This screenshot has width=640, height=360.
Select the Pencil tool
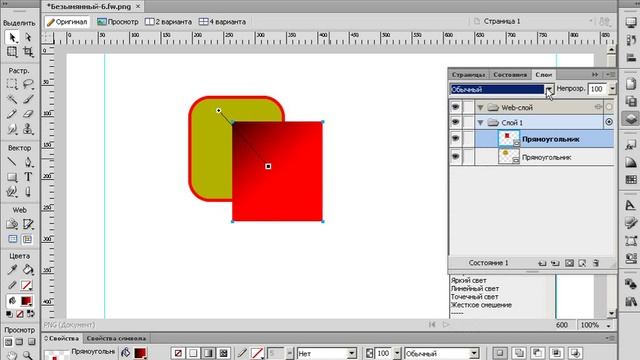(12, 114)
